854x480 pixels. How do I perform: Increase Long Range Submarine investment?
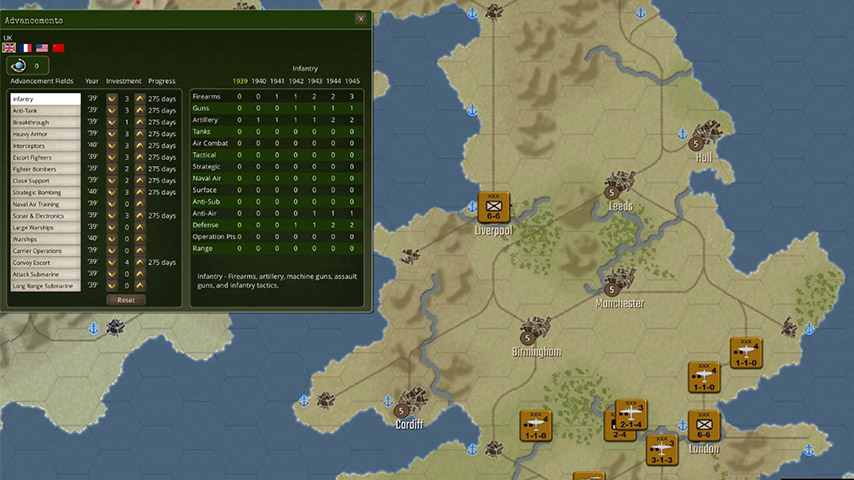[x=140, y=285]
